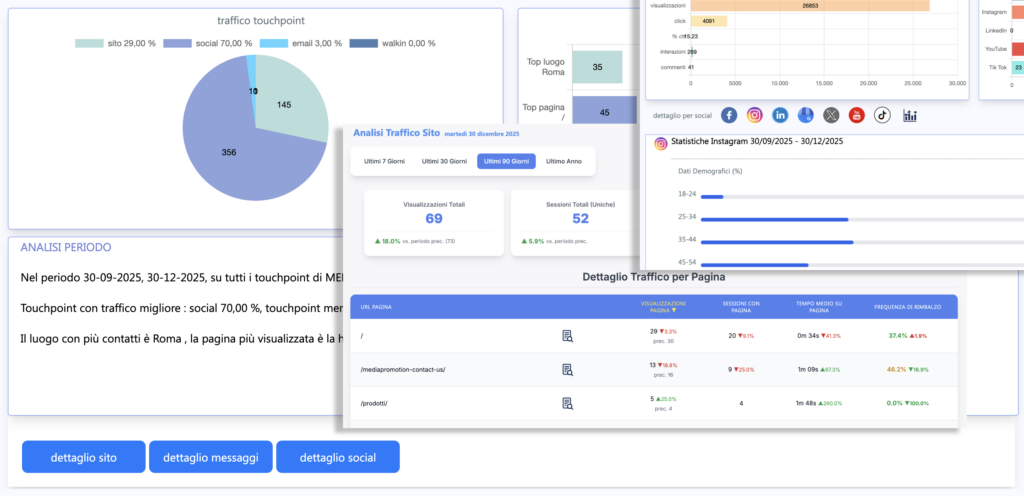The width and height of the screenshot is (1024, 496).
Task: Click the 45-54 demographic bar
Action: (754, 264)
